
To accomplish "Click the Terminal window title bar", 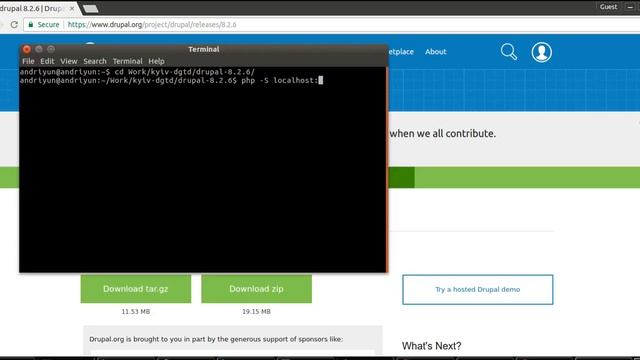I will (x=203, y=49).
